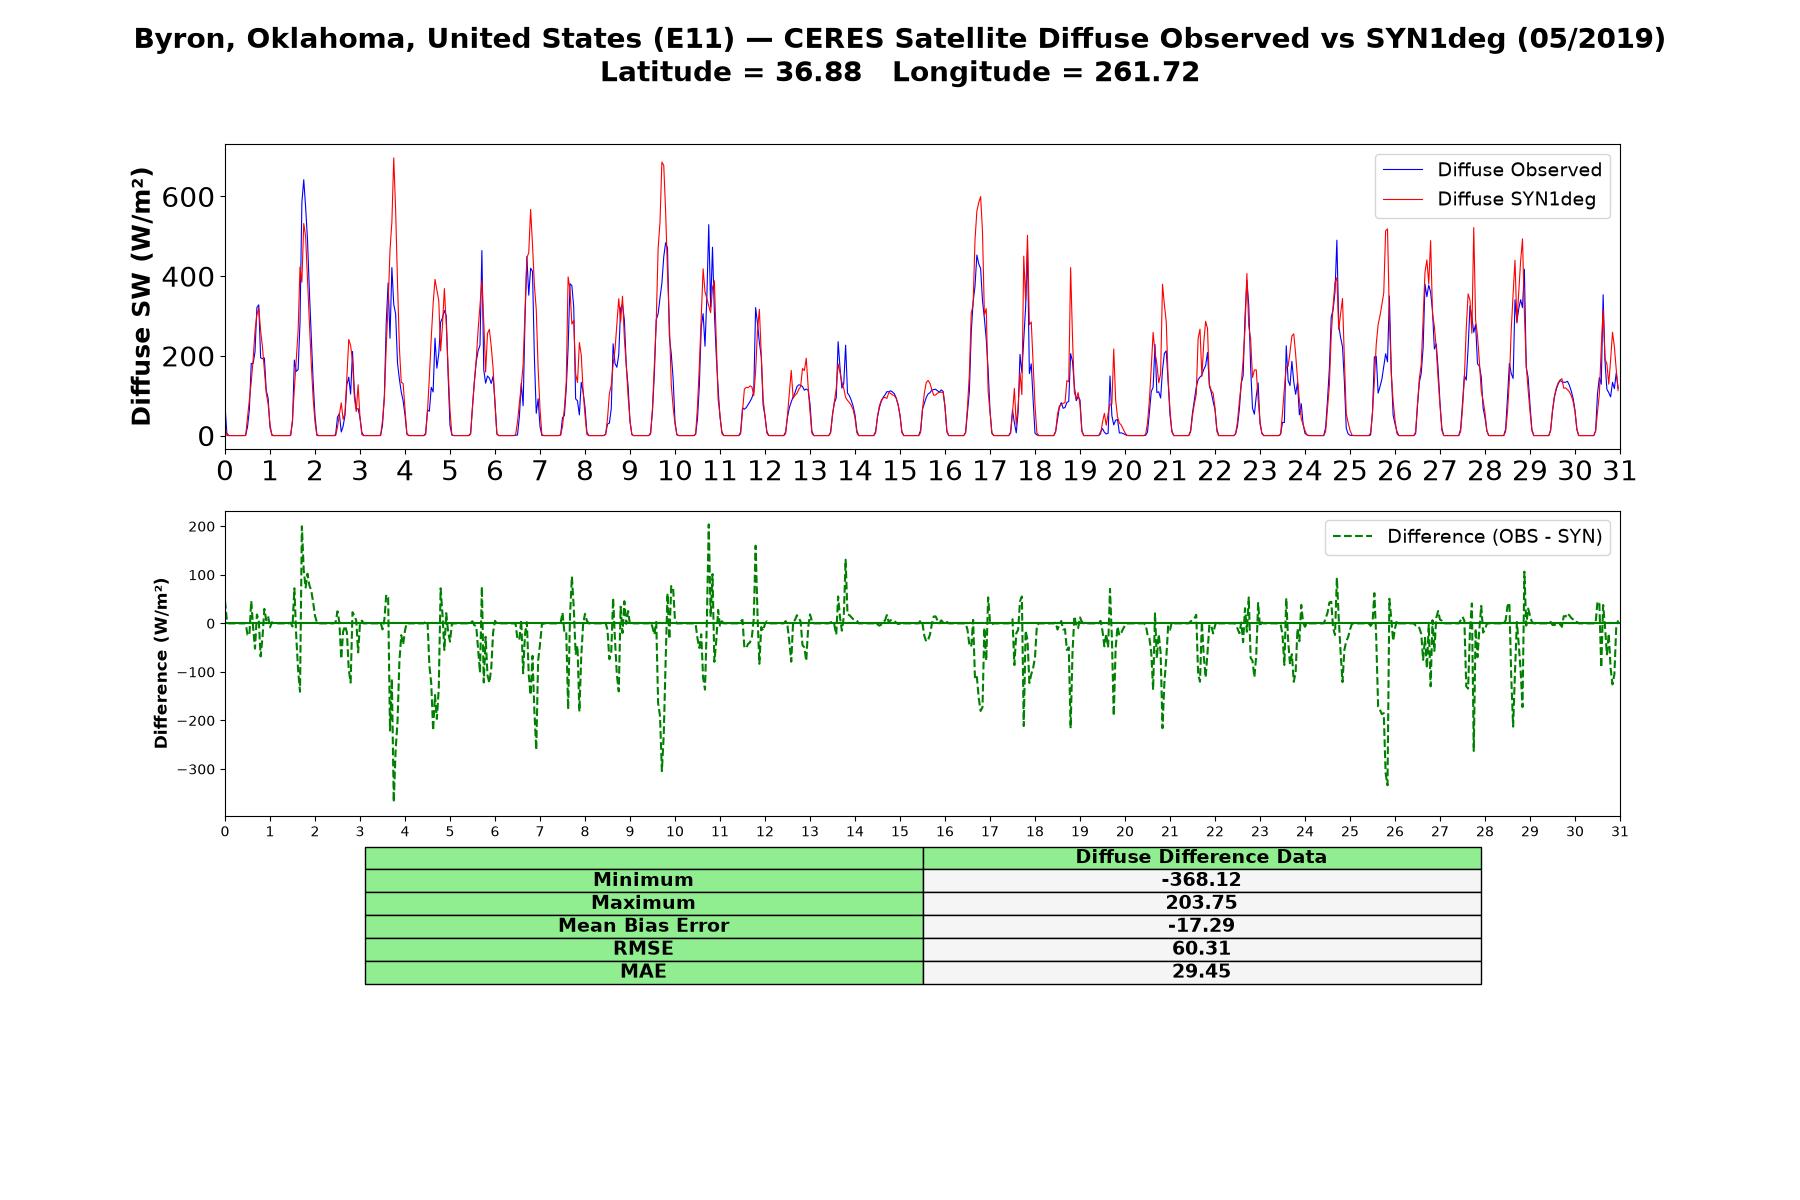Click the Diffuse SW (W/m²) axis label

pyautogui.click(x=141, y=297)
